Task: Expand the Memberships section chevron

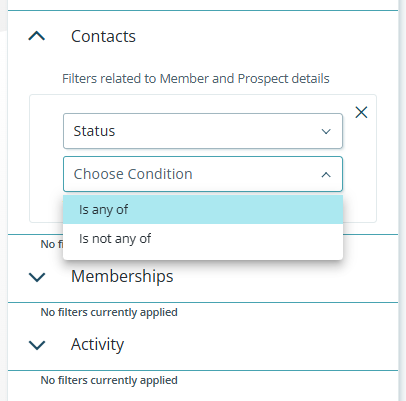Action: click(x=37, y=277)
